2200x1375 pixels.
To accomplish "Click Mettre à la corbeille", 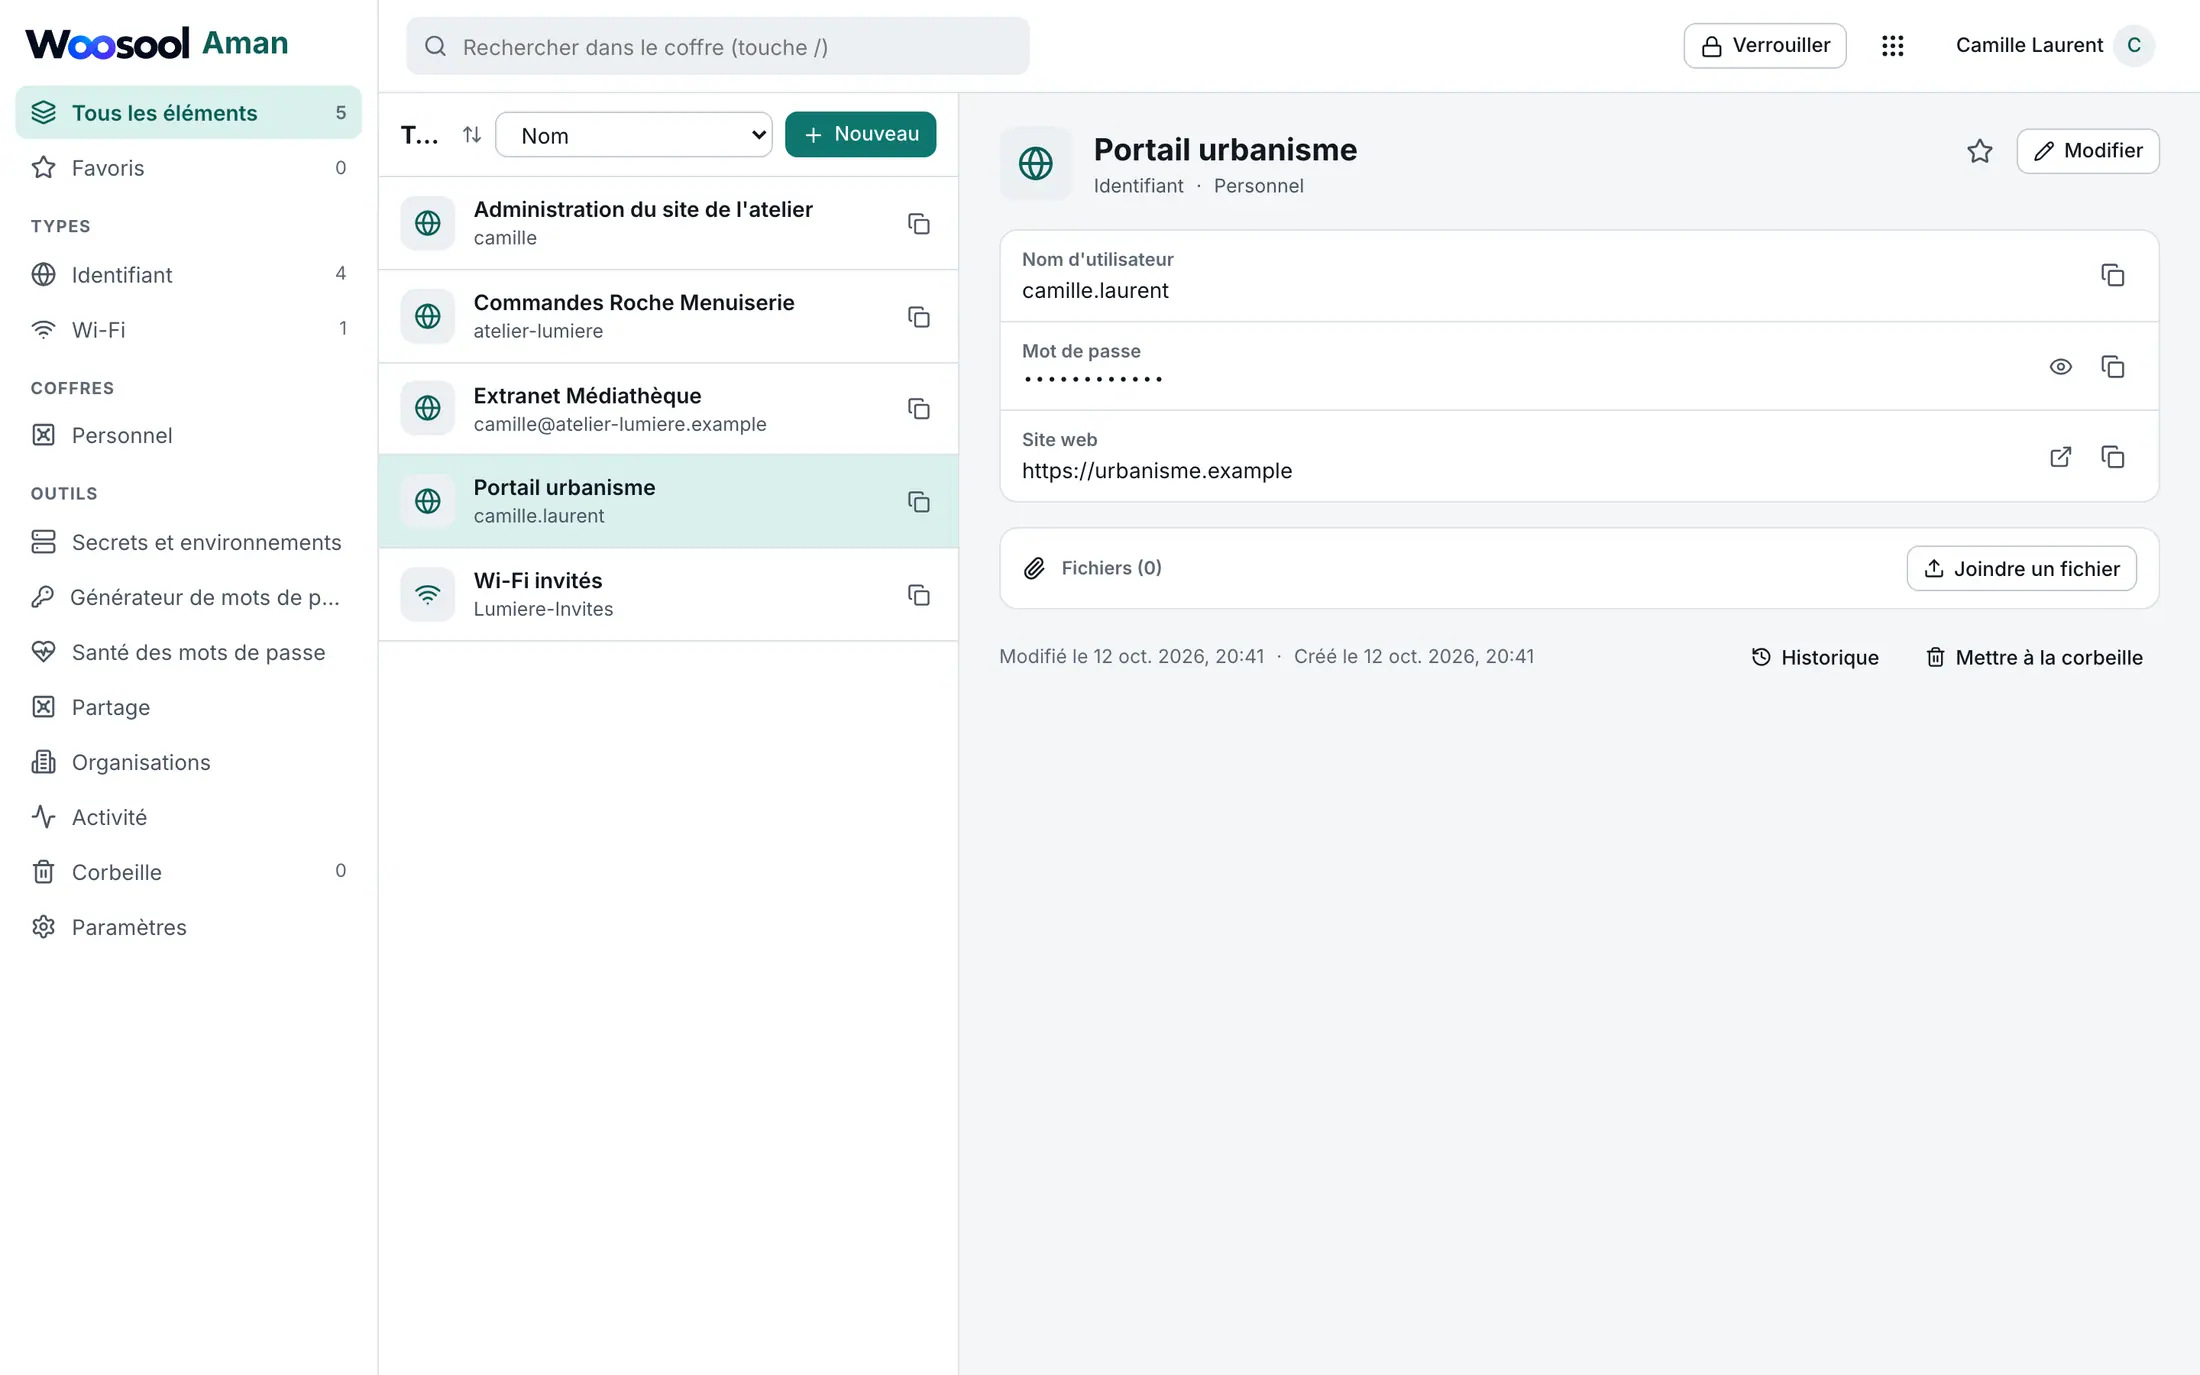I will 2034,657.
